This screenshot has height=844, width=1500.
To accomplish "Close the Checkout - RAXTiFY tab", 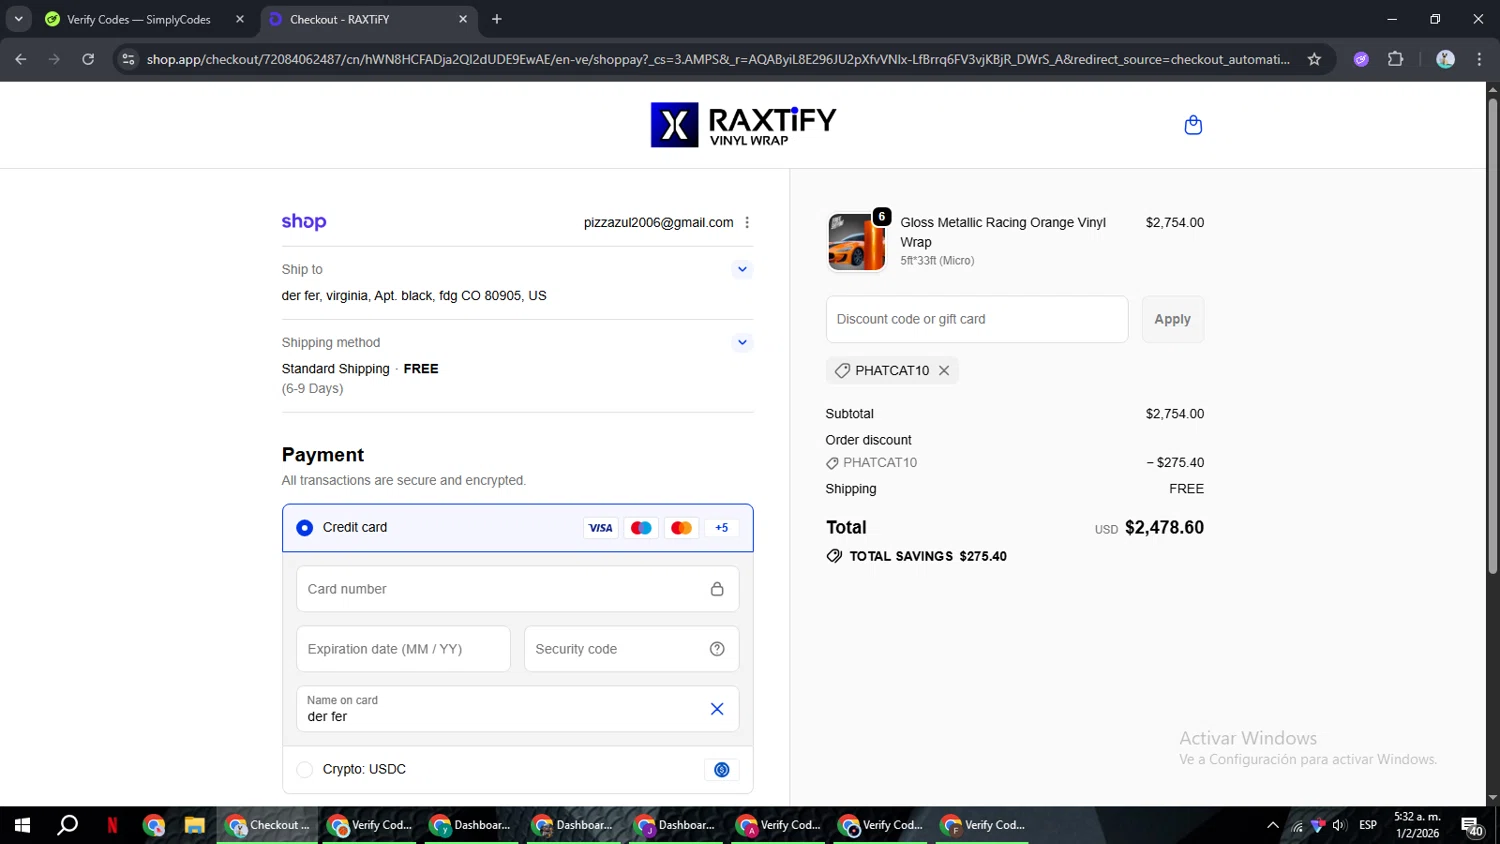I will (463, 19).
